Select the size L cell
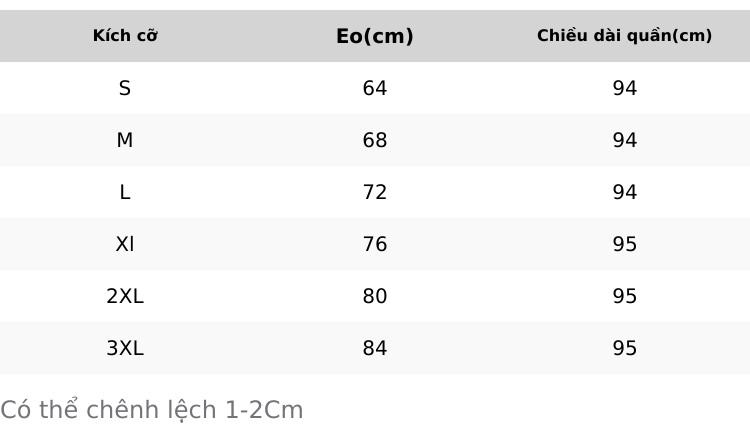Screen dimensions: 750x446 (125, 192)
